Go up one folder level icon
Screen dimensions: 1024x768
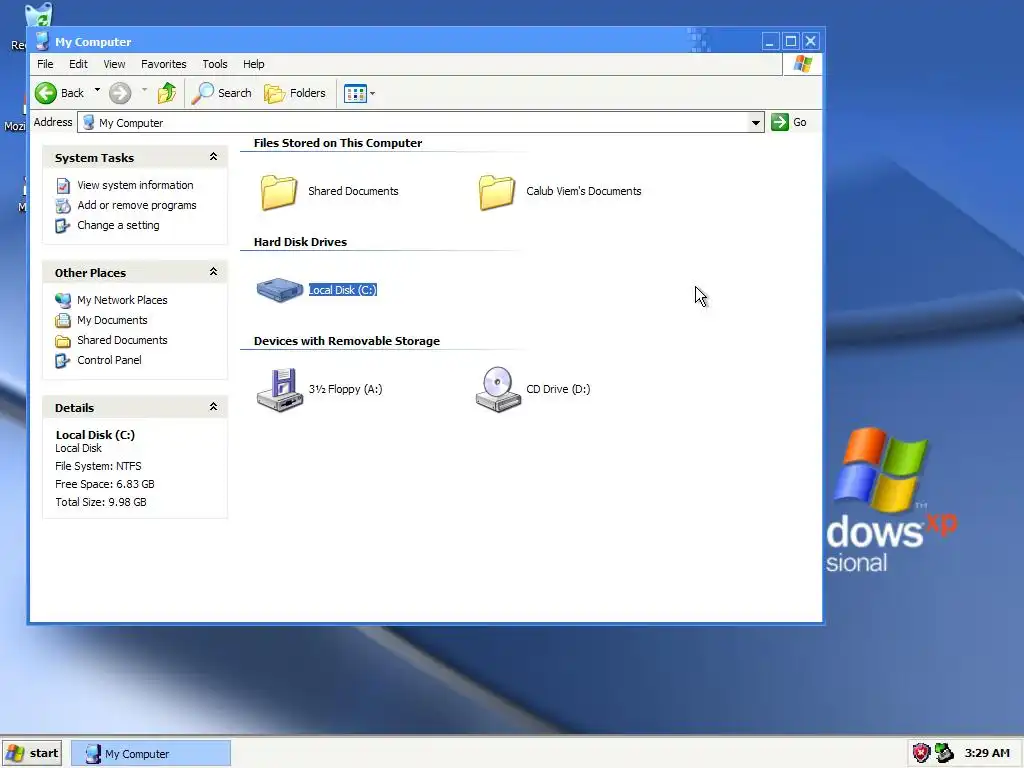click(x=167, y=93)
